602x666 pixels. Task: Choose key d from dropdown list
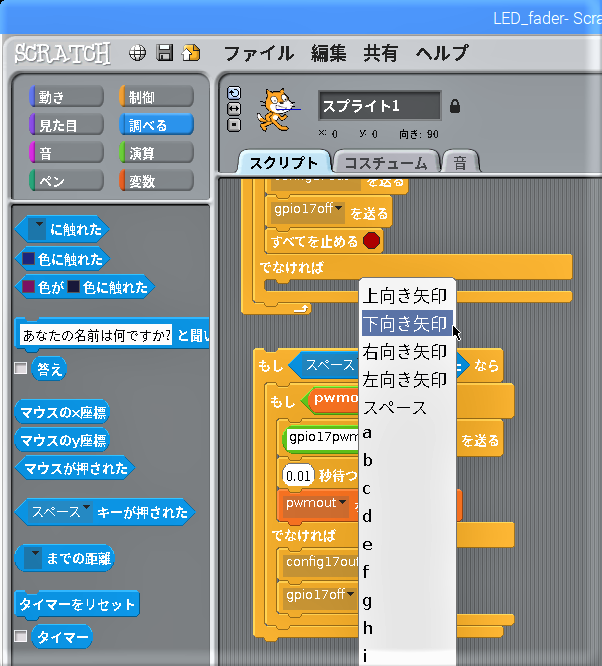407,516
